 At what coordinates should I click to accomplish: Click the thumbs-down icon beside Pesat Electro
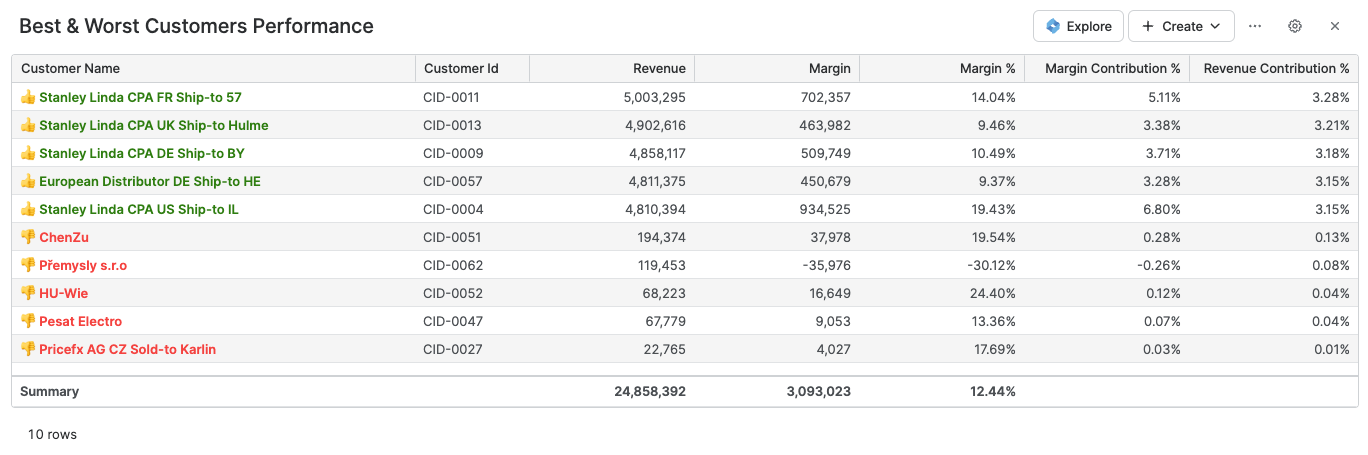click(x=28, y=321)
